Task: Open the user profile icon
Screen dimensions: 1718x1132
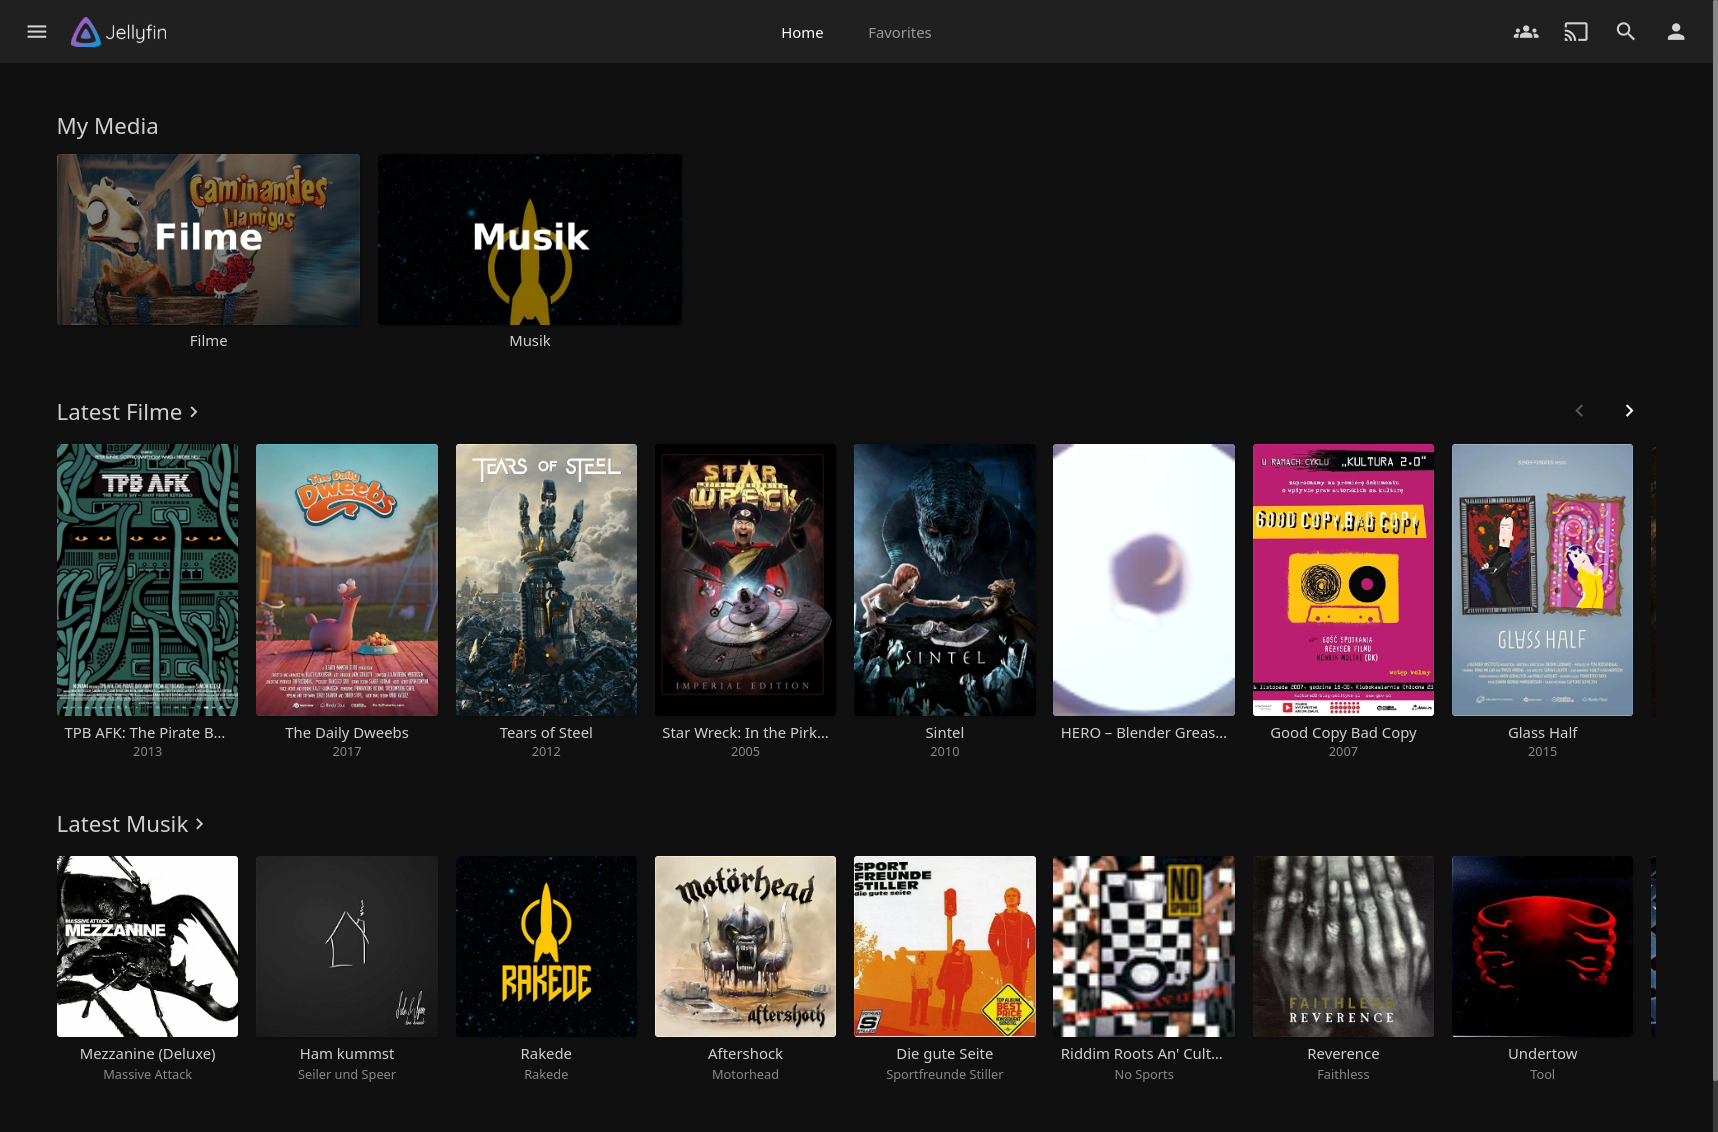Action: point(1675,32)
